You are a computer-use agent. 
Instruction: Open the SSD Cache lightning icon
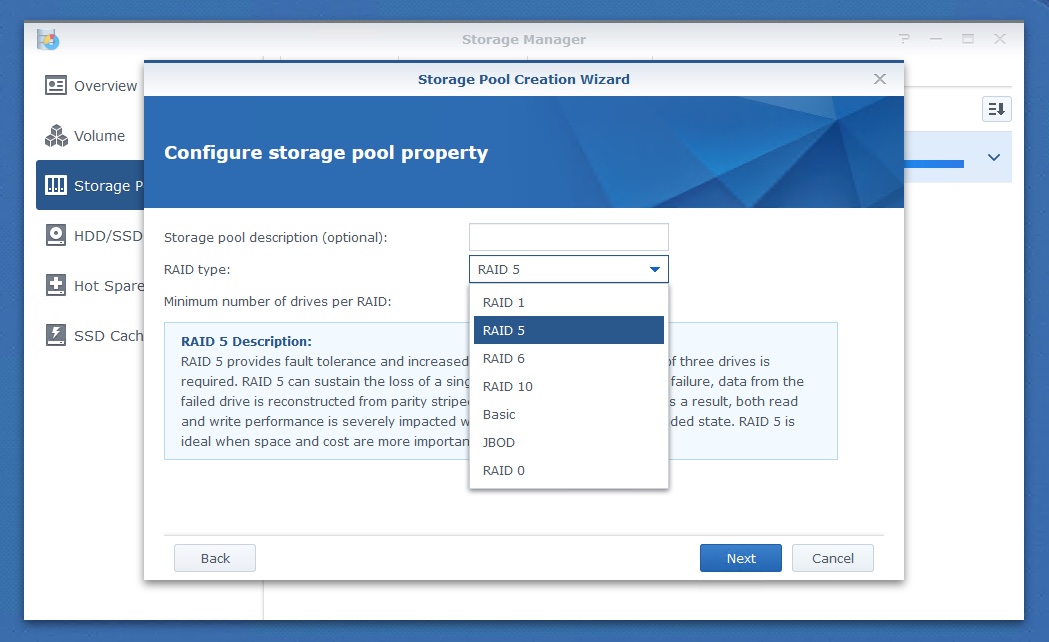(56, 336)
